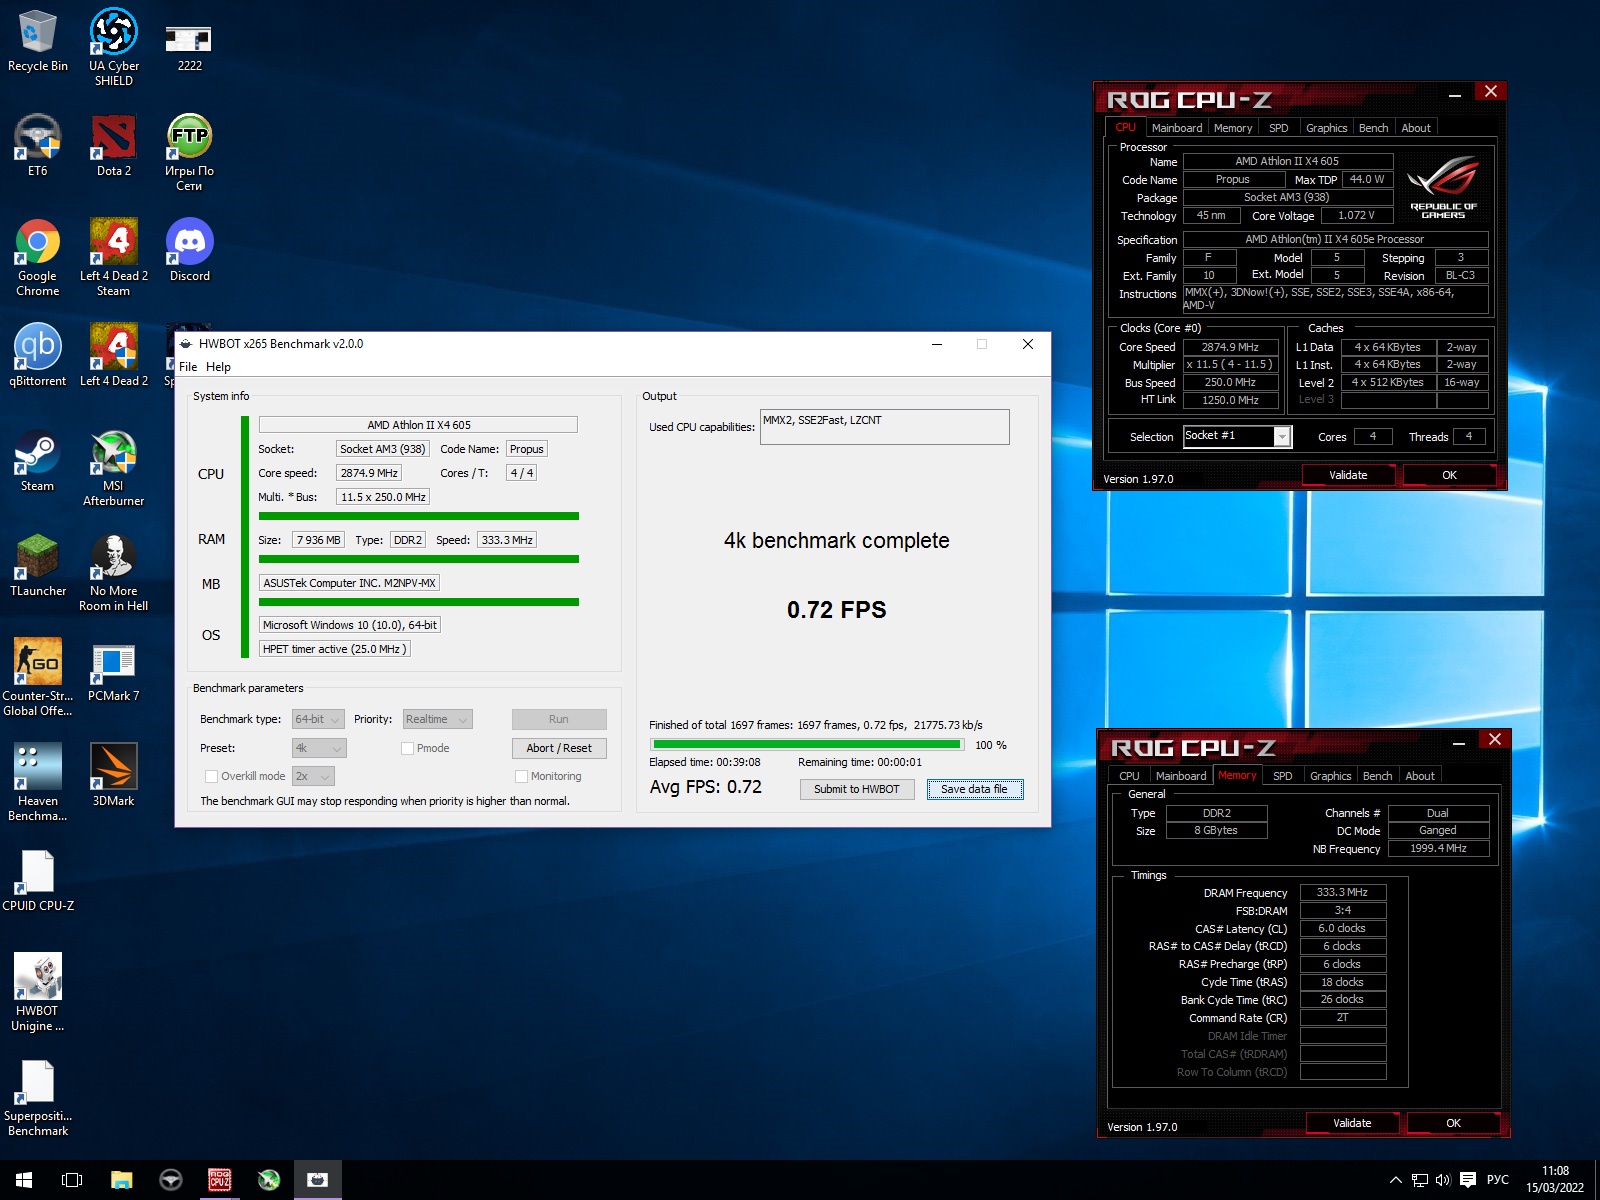Open Bench tab in top CPU-Z window
This screenshot has width=1600, height=1200.
tap(1373, 128)
